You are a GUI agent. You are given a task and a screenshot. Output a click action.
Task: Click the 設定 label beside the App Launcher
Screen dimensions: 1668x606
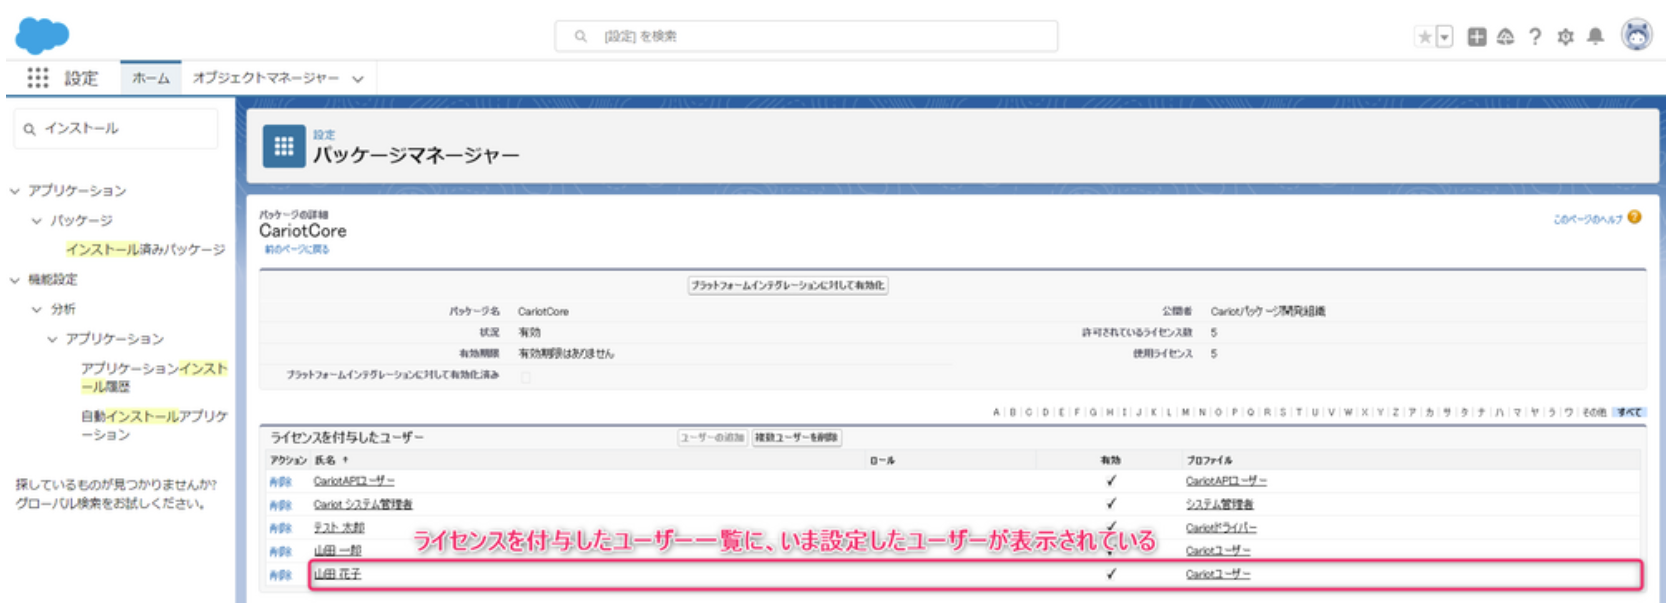coord(82,78)
